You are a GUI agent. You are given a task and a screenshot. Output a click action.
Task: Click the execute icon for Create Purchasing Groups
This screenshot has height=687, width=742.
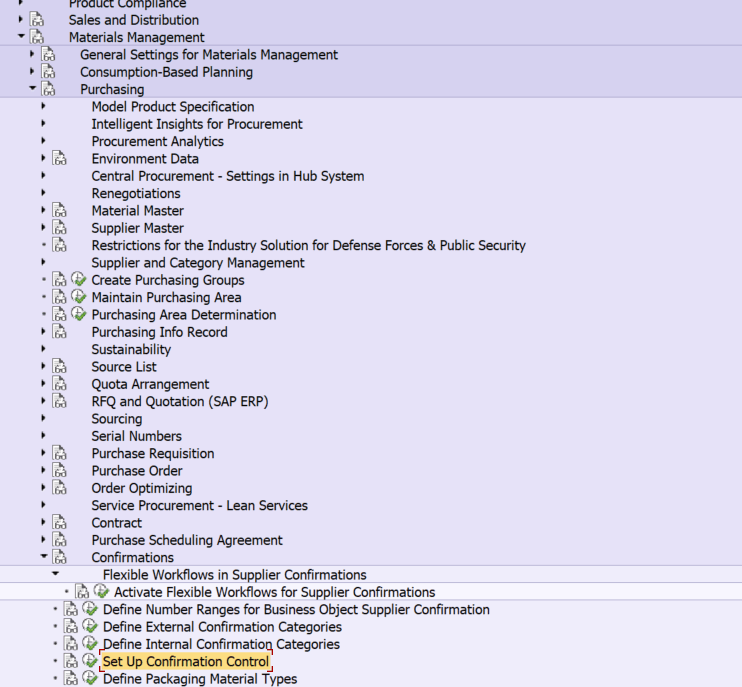tap(79, 280)
